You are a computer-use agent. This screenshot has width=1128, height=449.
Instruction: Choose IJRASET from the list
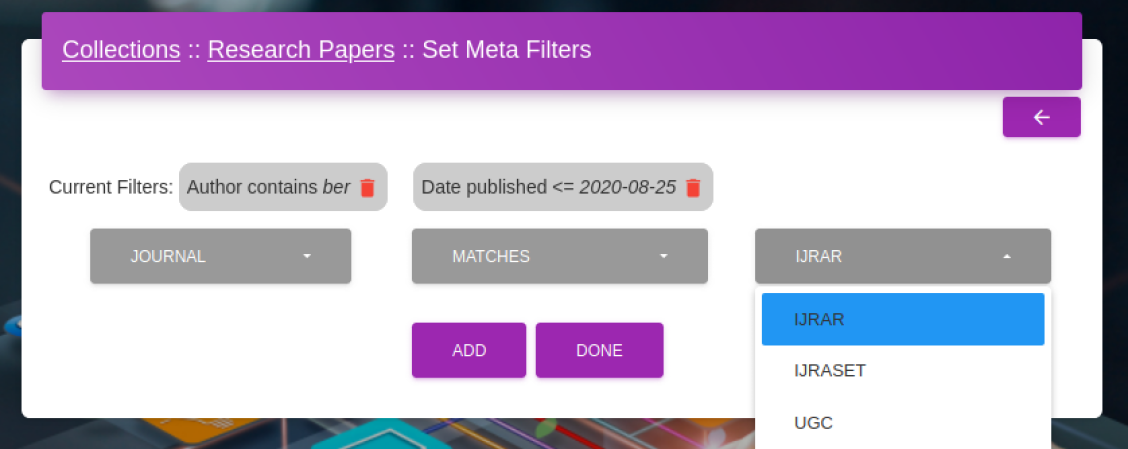pyautogui.click(x=903, y=371)
